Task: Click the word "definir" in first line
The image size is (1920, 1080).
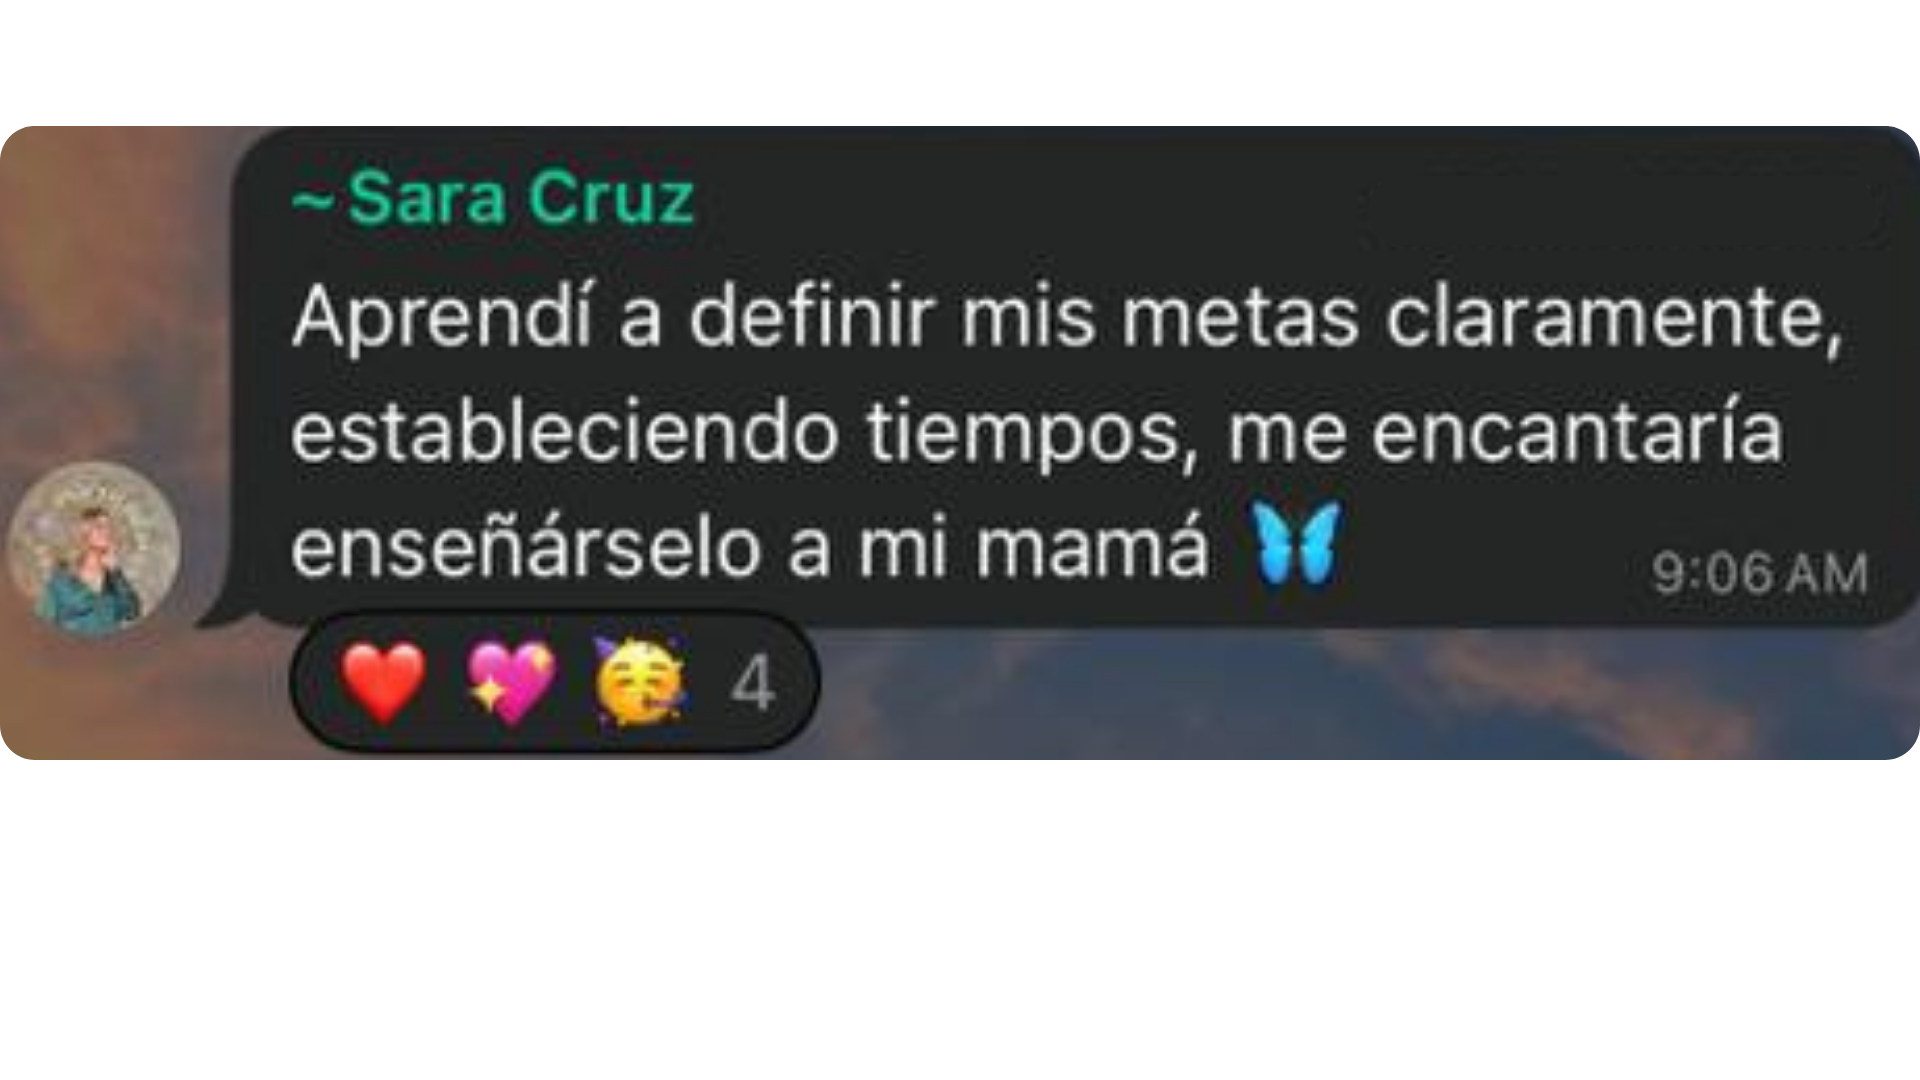Action: [x=810, y=317]
